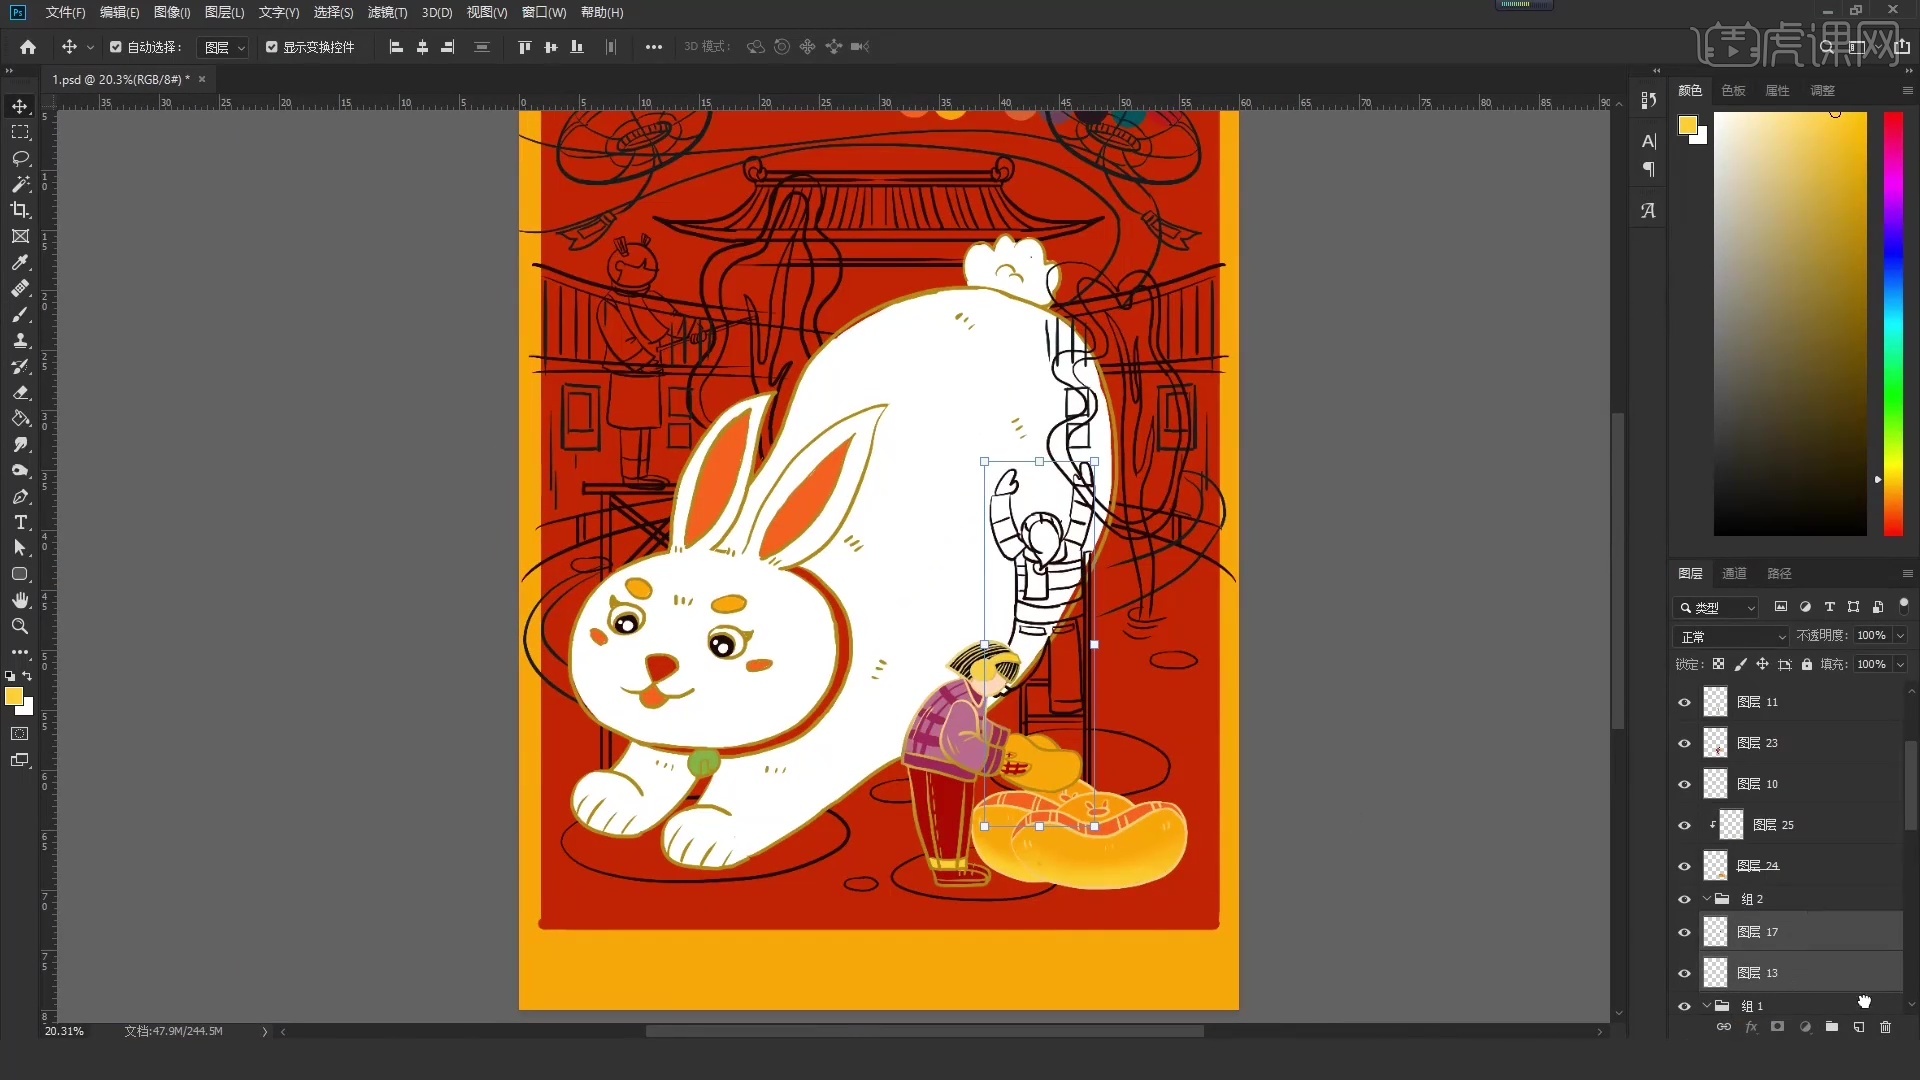Hide group 组 2

coord(1684,899)
